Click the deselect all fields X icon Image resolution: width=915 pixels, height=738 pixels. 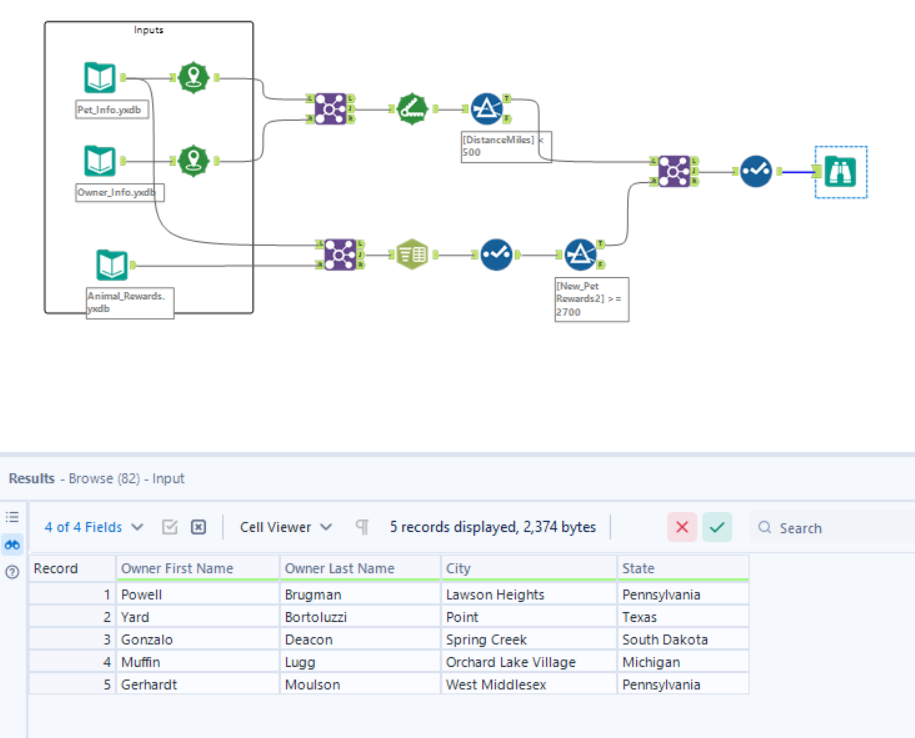[198, 527]
